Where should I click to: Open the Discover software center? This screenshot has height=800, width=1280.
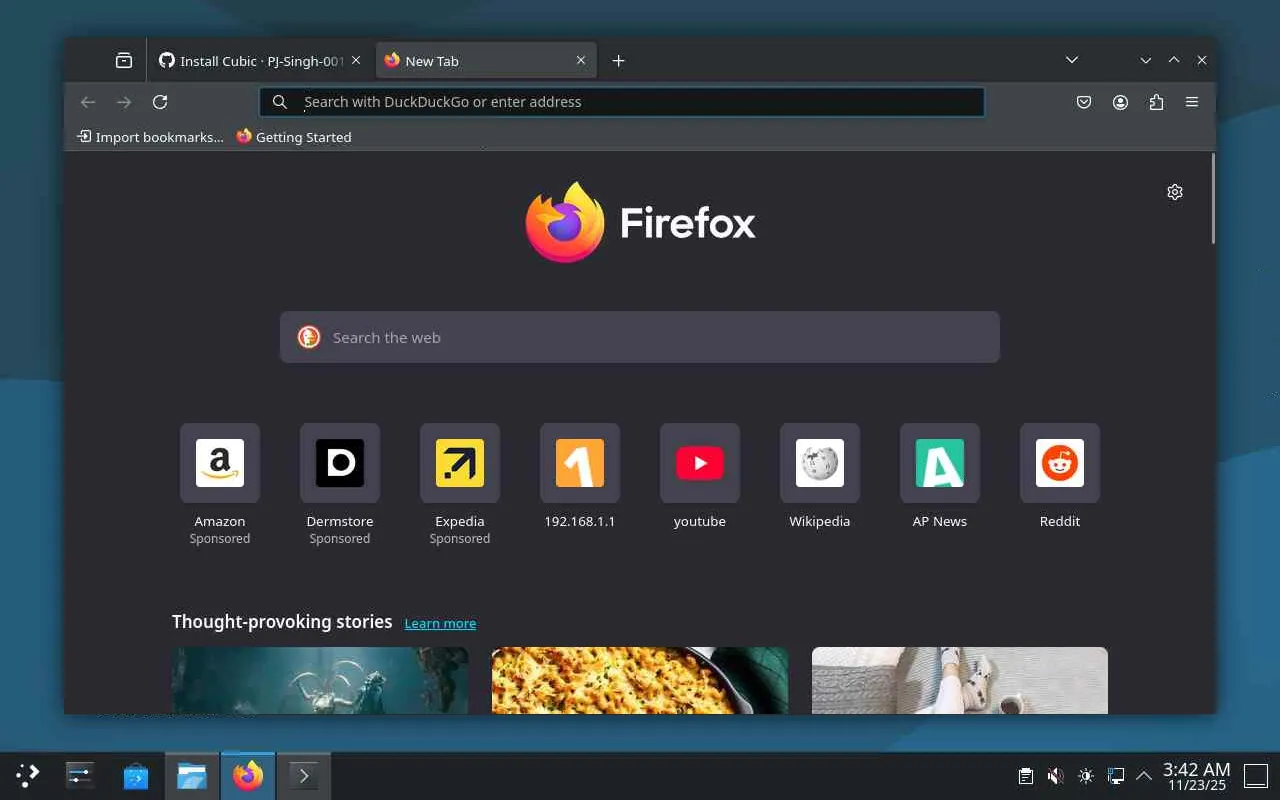[x=136, y=775]
